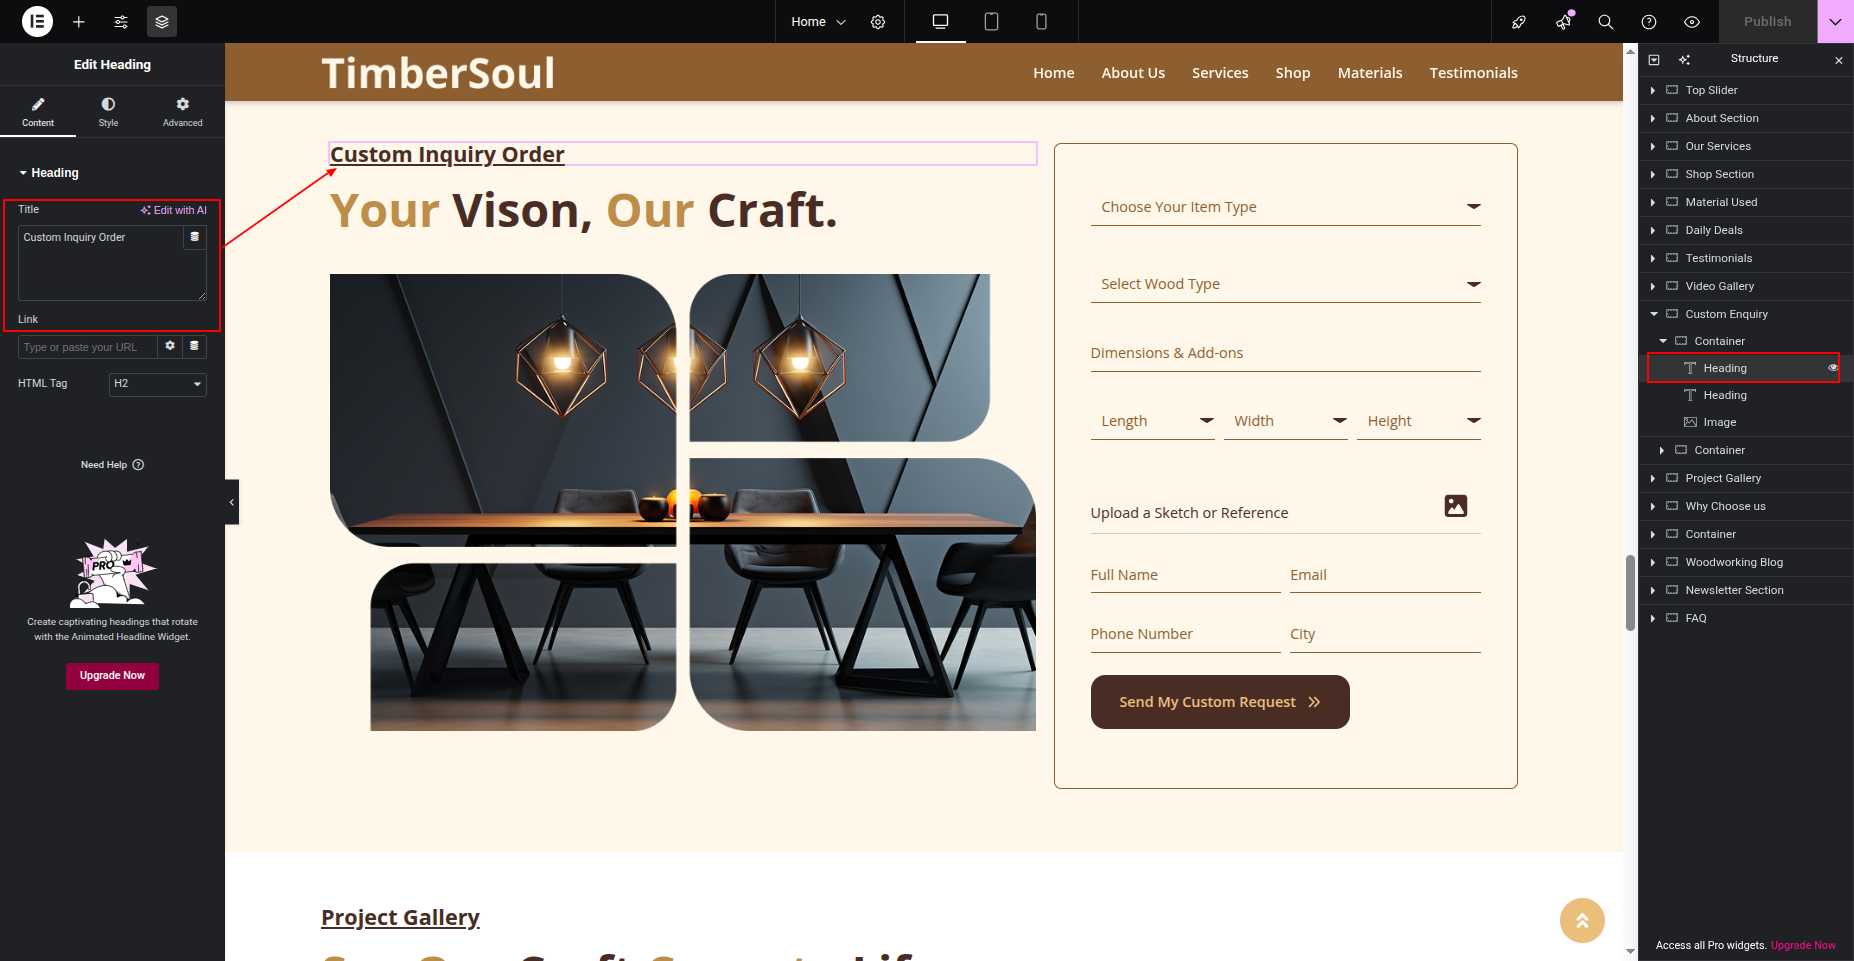Open site settings sliders icon
This screenshot has height=961, width=1854.
tap(121, 22)
